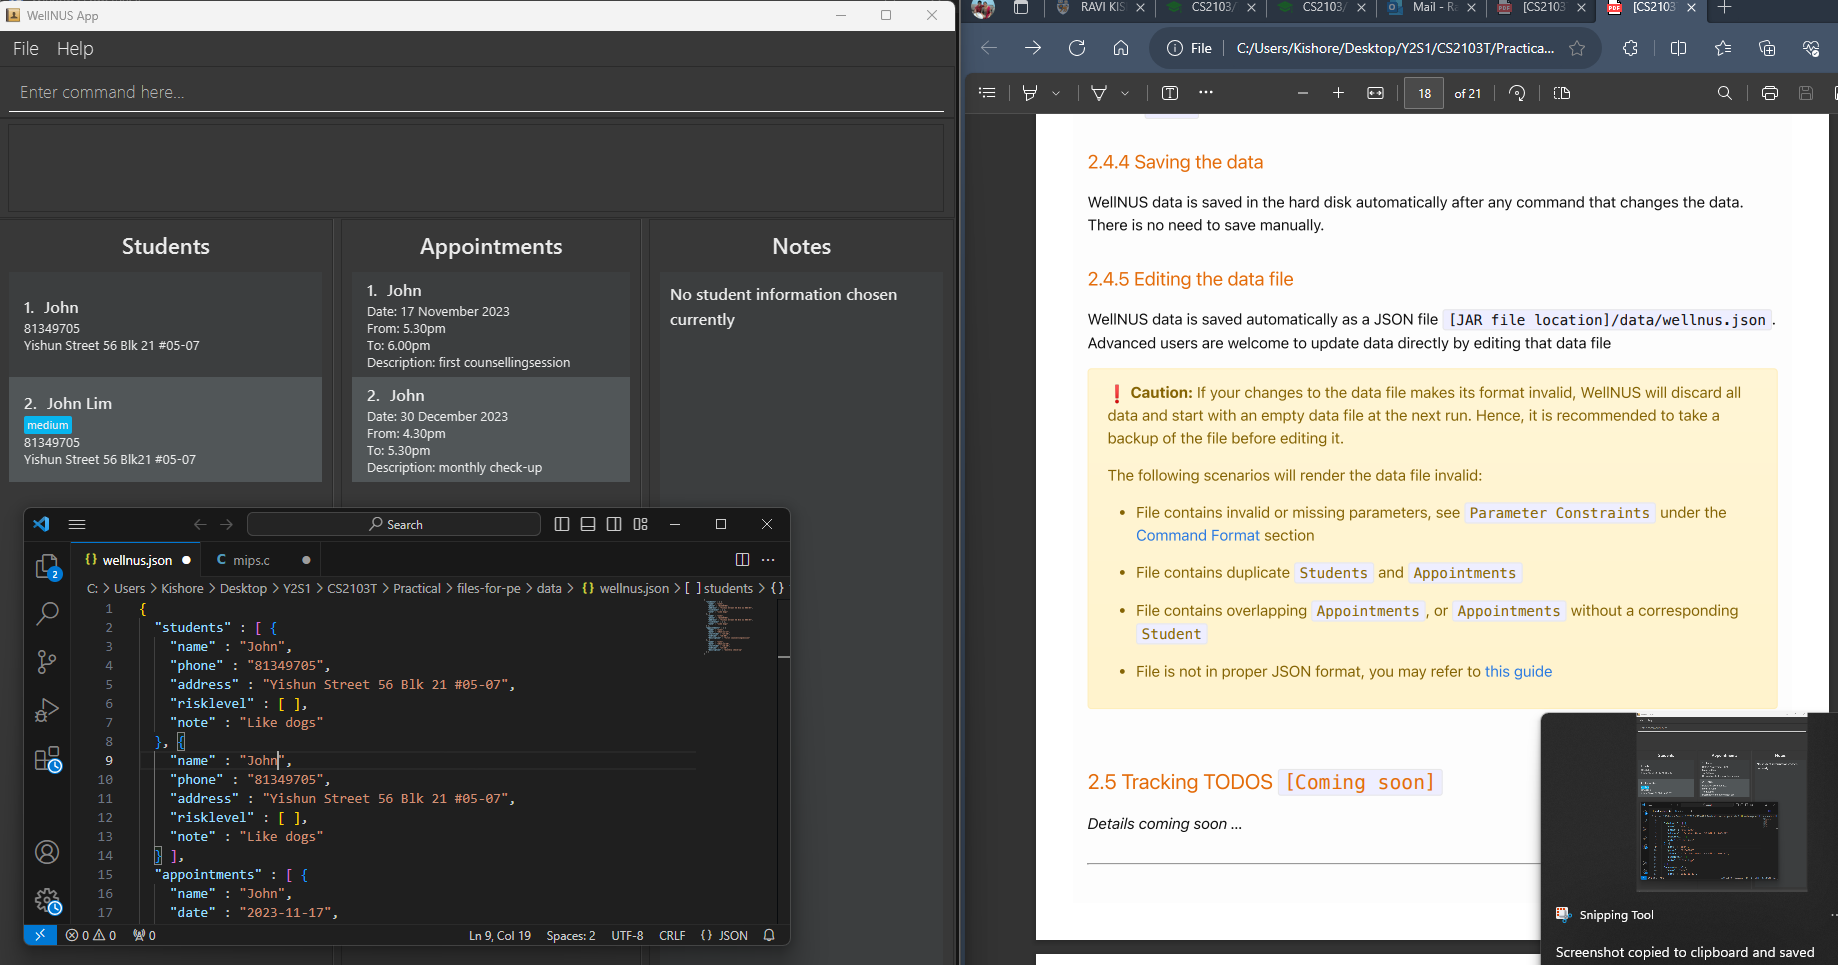Print the PDF document
The image size is (1838, 965).
[1770, 93]
